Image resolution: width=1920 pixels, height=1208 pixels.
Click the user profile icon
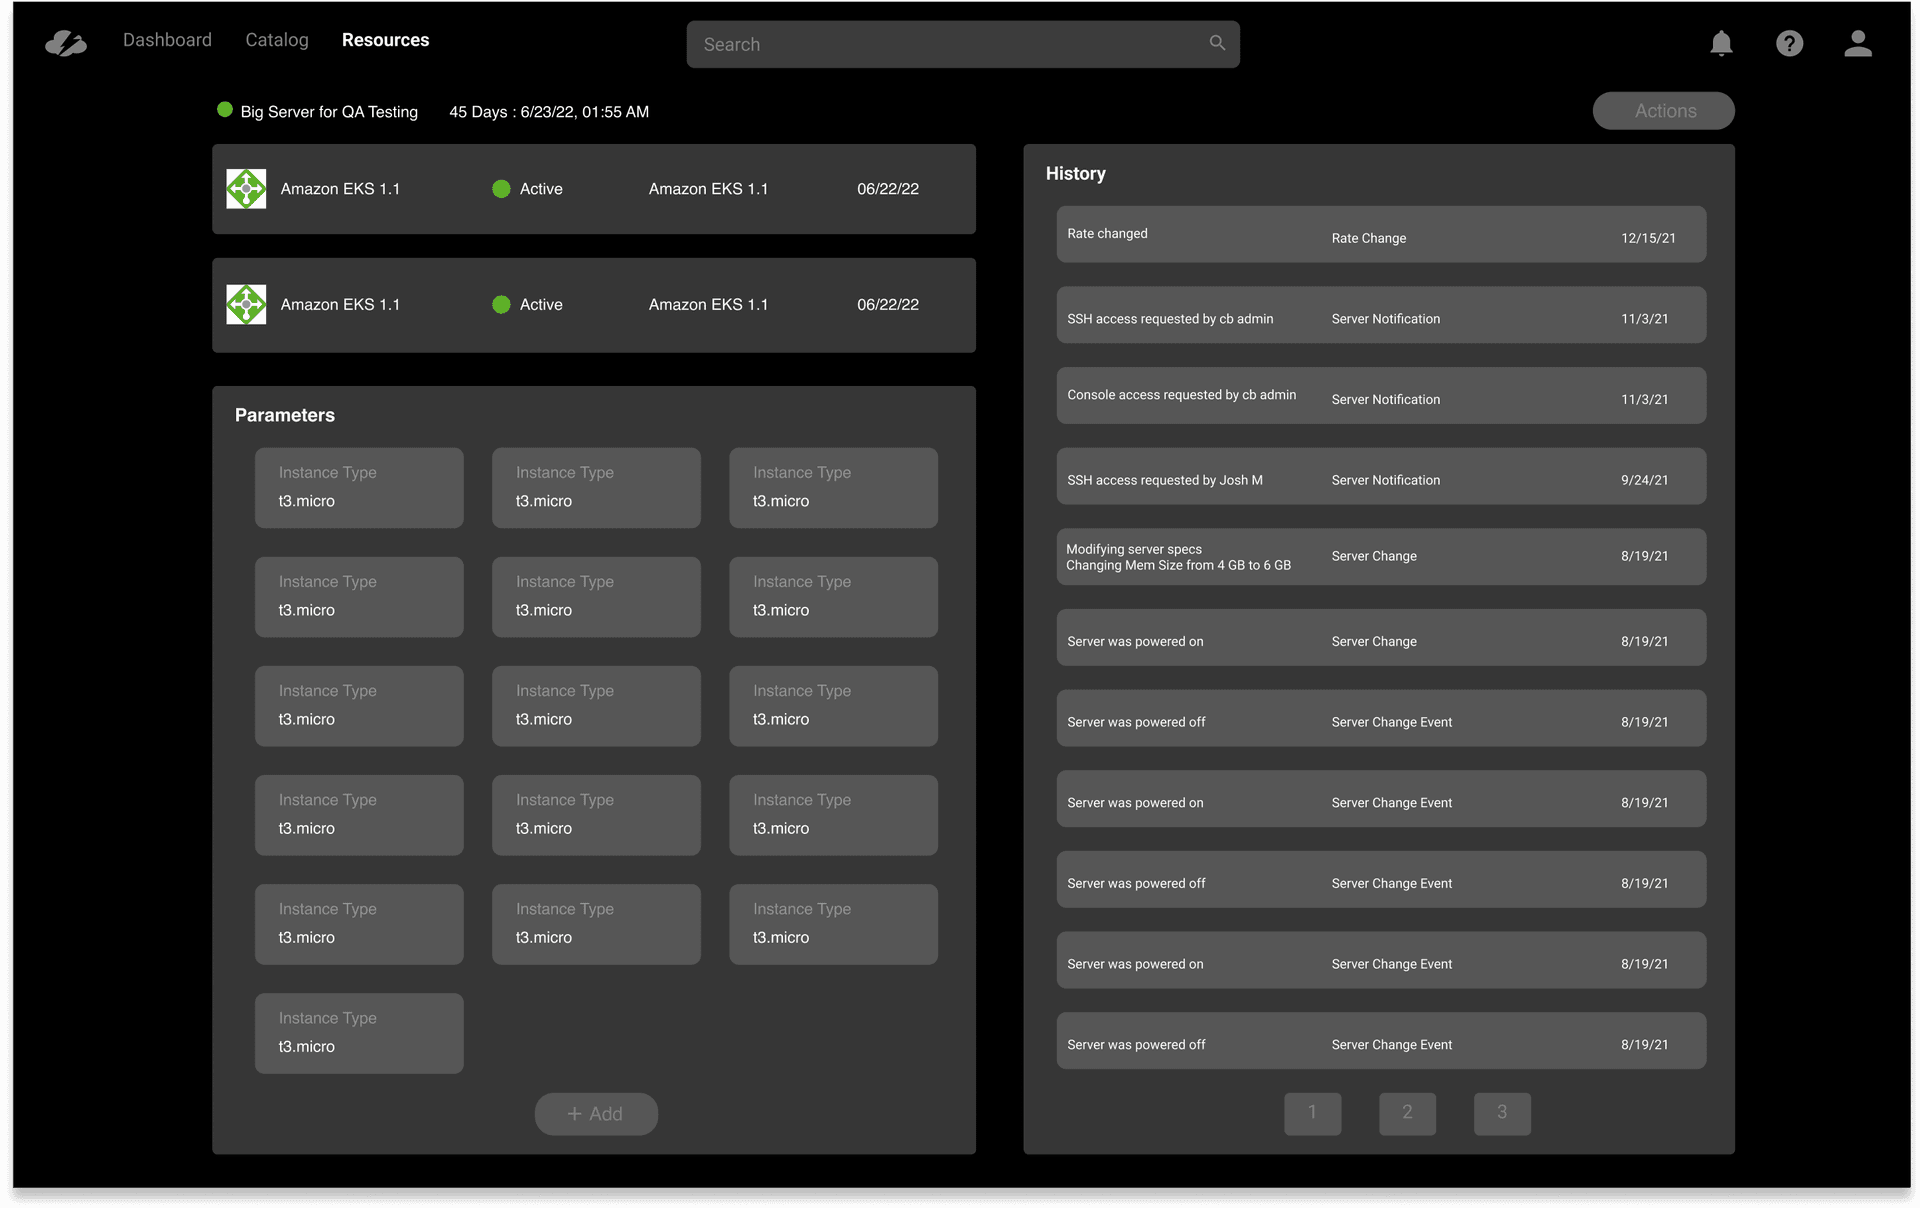[1858, 43]
